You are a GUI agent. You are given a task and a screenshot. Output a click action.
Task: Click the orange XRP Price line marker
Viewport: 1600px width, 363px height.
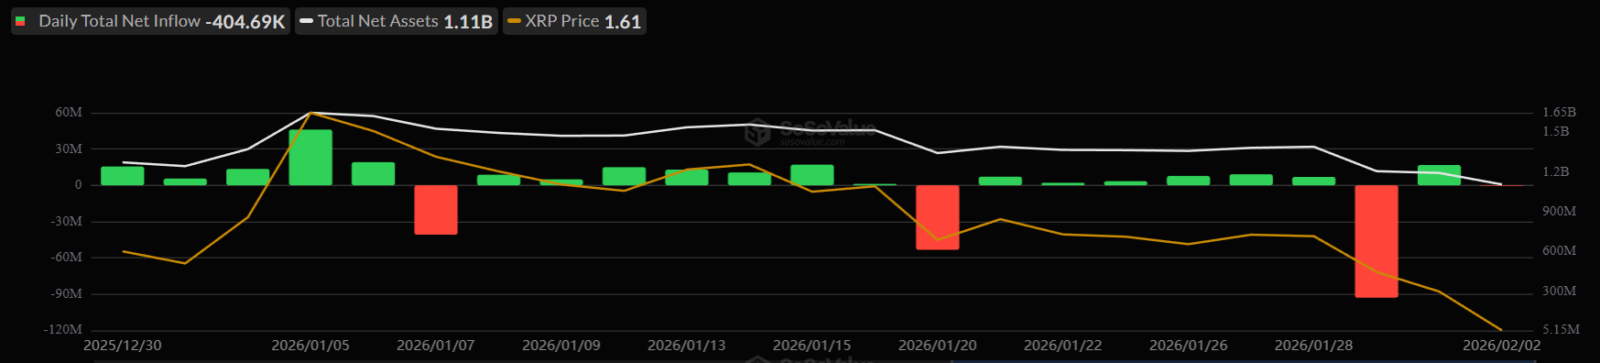(514, 21)
